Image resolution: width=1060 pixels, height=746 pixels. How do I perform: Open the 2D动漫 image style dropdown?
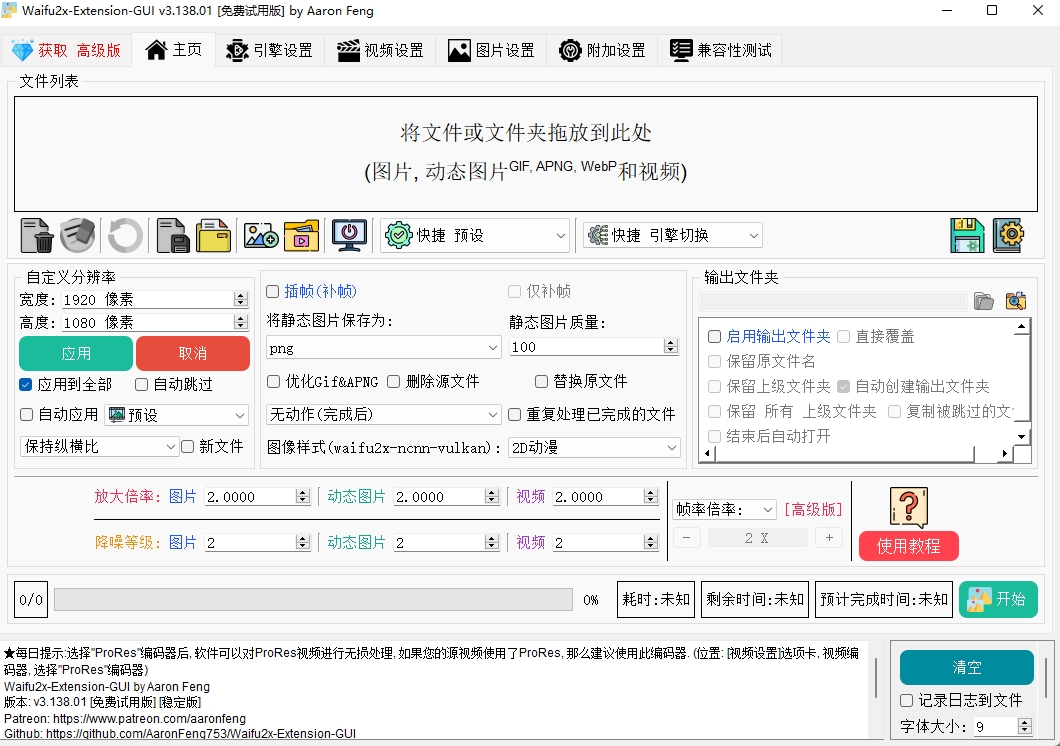(594, 447)
